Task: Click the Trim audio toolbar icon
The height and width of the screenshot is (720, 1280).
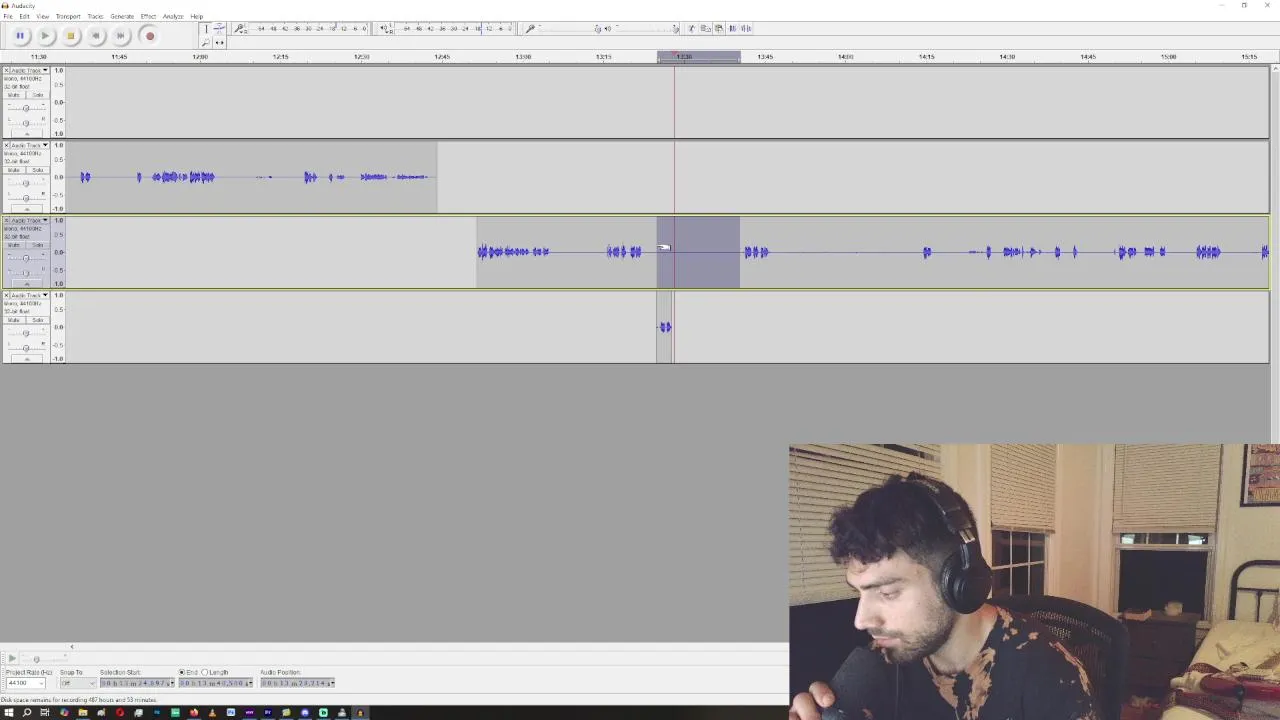Action: point(732,29)
